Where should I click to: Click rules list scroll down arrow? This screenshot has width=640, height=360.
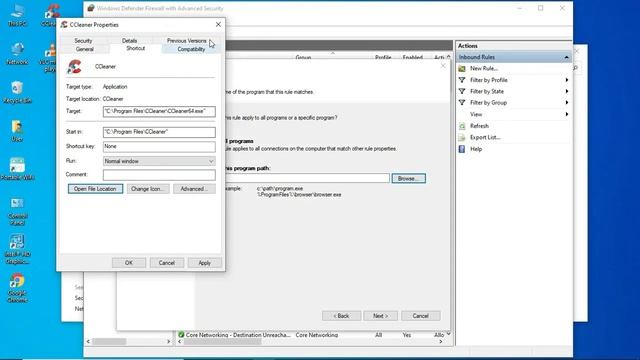click(449, 334)
